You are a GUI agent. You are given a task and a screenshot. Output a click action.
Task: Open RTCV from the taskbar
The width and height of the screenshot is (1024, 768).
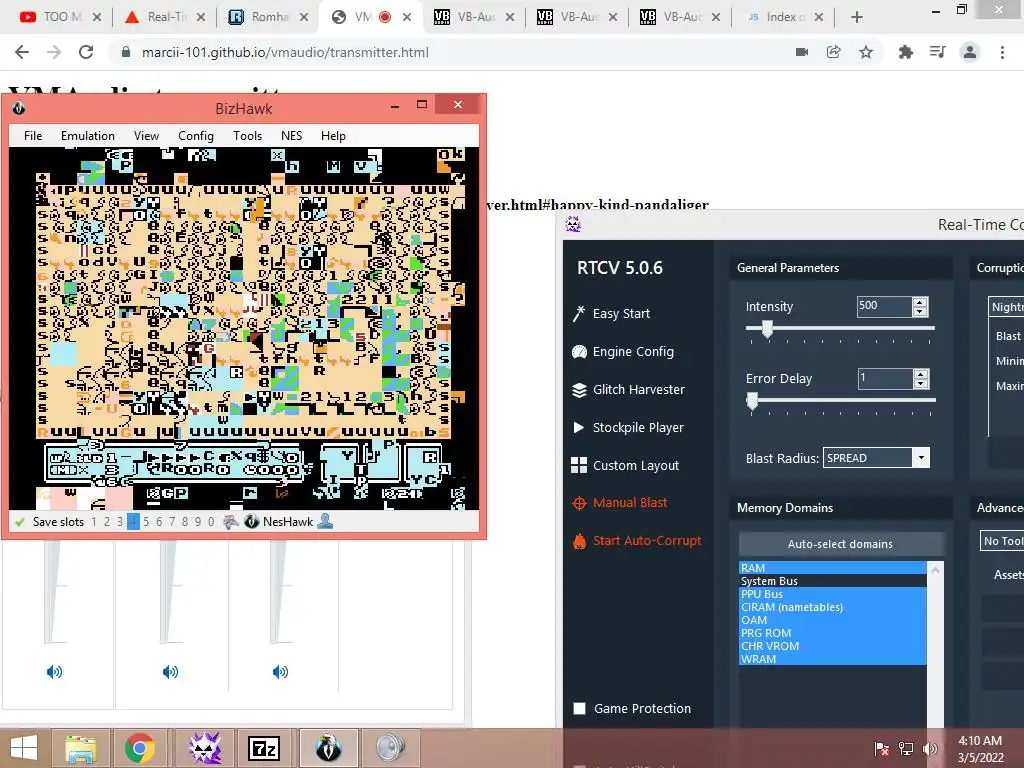[205, 748]
